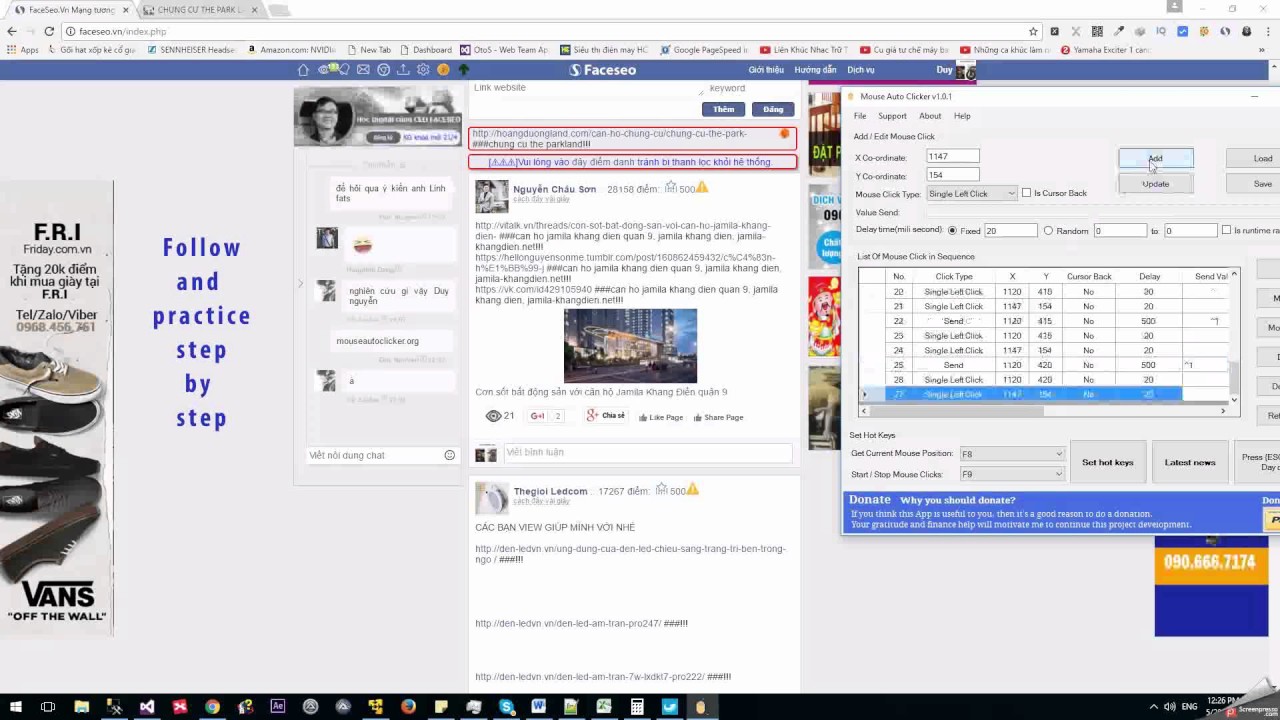Image resolution: width=1280 pixels, height=720 pixels.
Task: Open Word from the taskbar
Action: pos(539,707)
